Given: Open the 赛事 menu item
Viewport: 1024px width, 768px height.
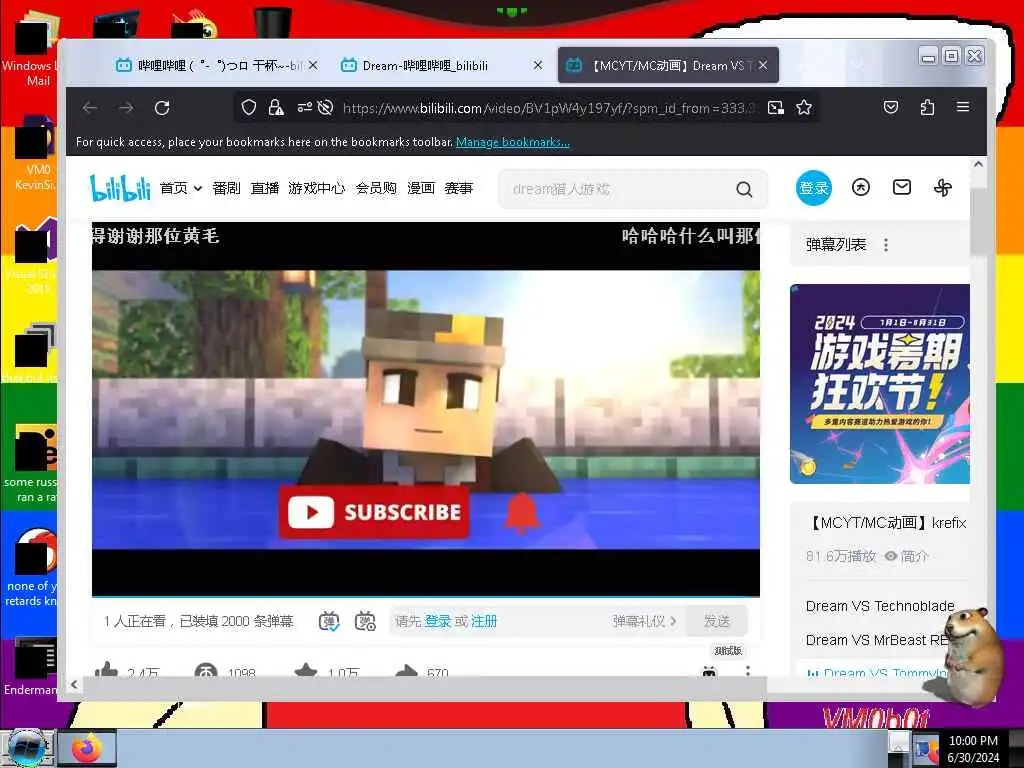Looking at the screenshot, I should (458, 188).
